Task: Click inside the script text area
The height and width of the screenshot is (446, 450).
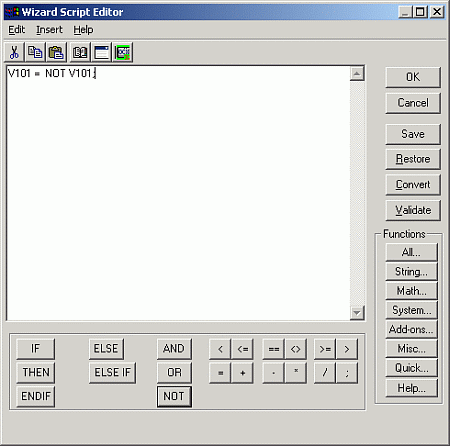Action: 178,193
